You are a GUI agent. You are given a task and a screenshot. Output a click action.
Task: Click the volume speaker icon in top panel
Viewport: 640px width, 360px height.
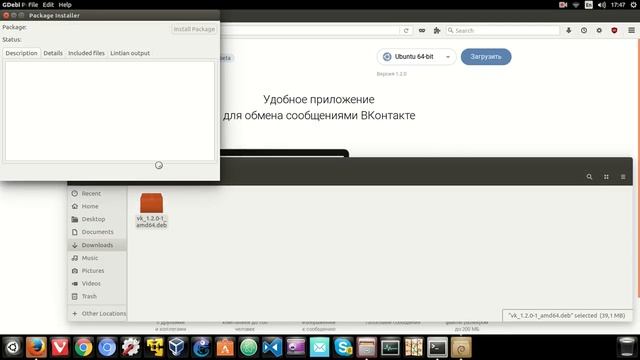(602, 5)
